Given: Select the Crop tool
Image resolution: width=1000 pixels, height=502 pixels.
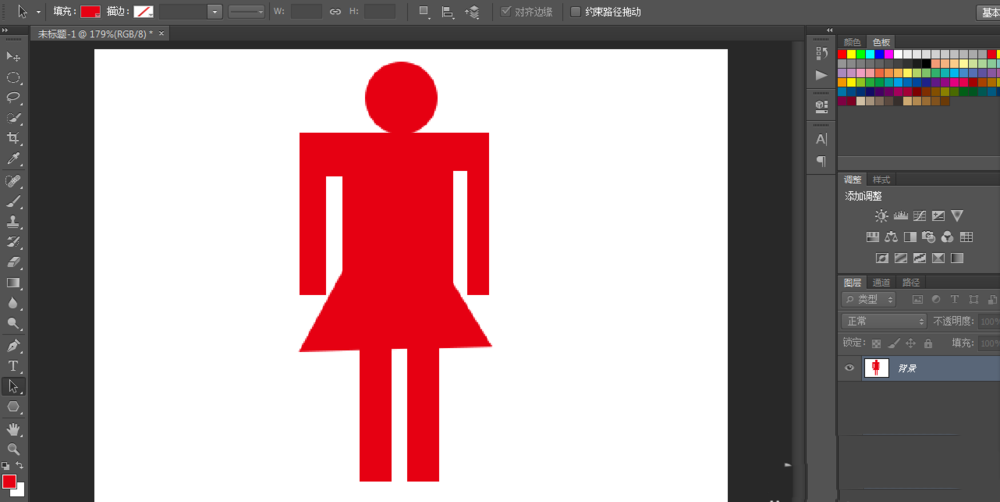Looking at the screenshot, I should click(14, 139).
